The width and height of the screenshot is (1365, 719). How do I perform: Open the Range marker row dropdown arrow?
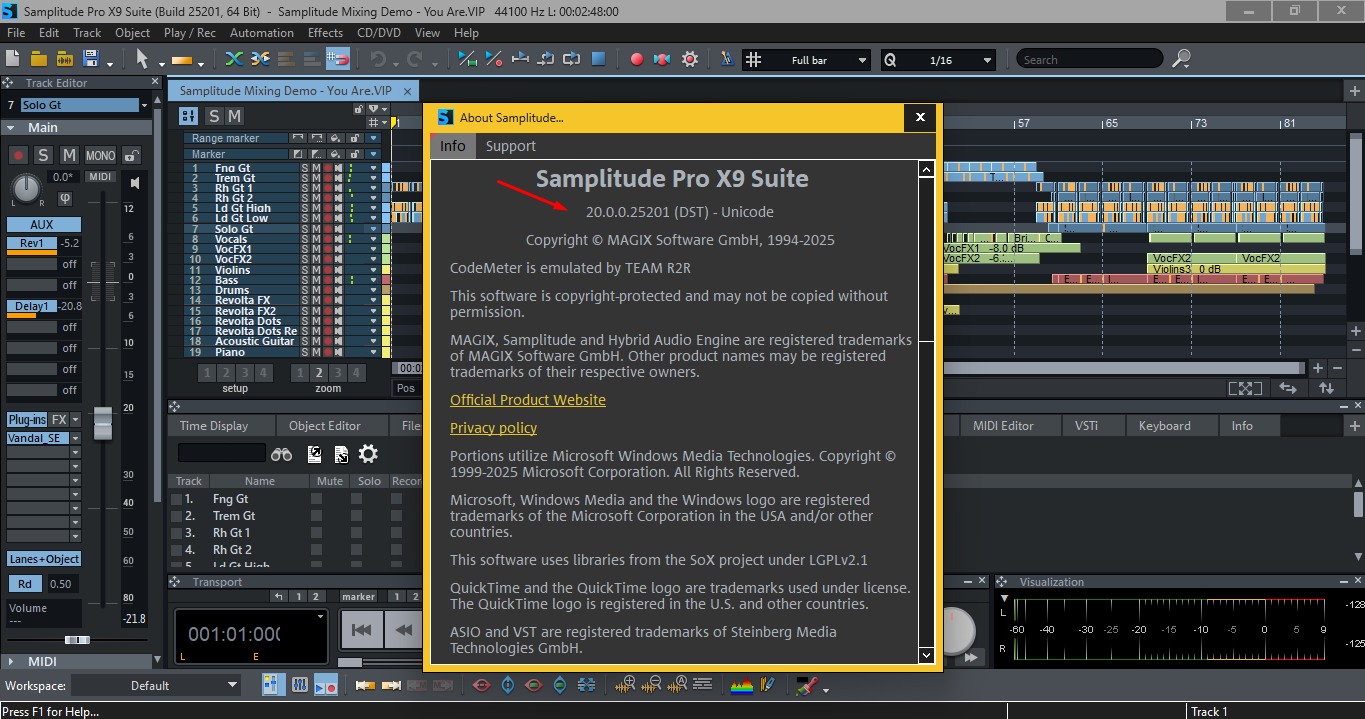pyautogui.click(x=374, y=138)
